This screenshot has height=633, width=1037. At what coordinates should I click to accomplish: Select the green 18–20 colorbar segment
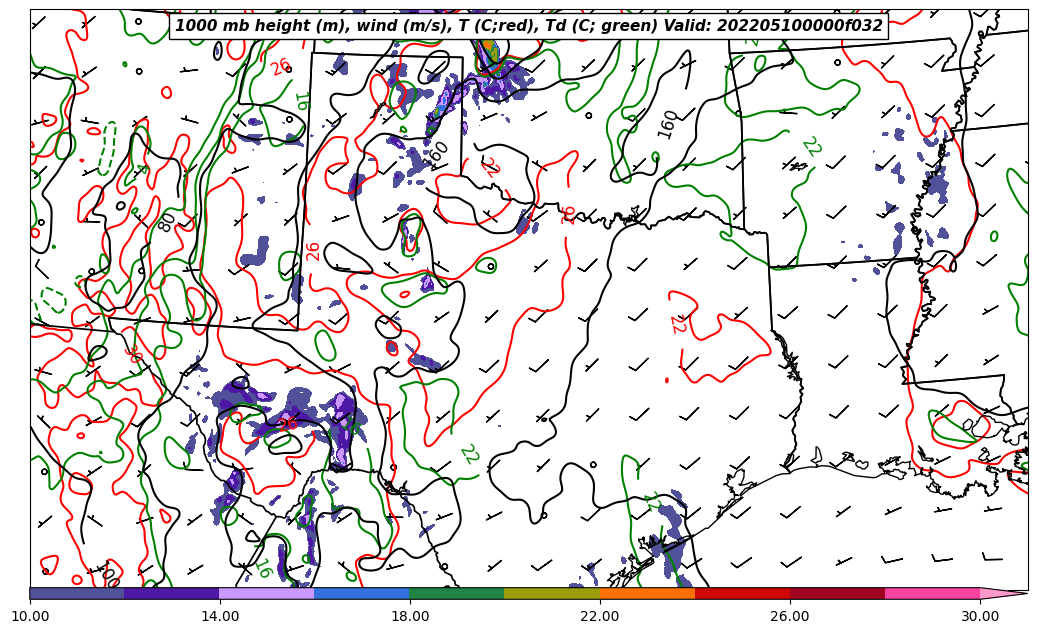[457, 593]
